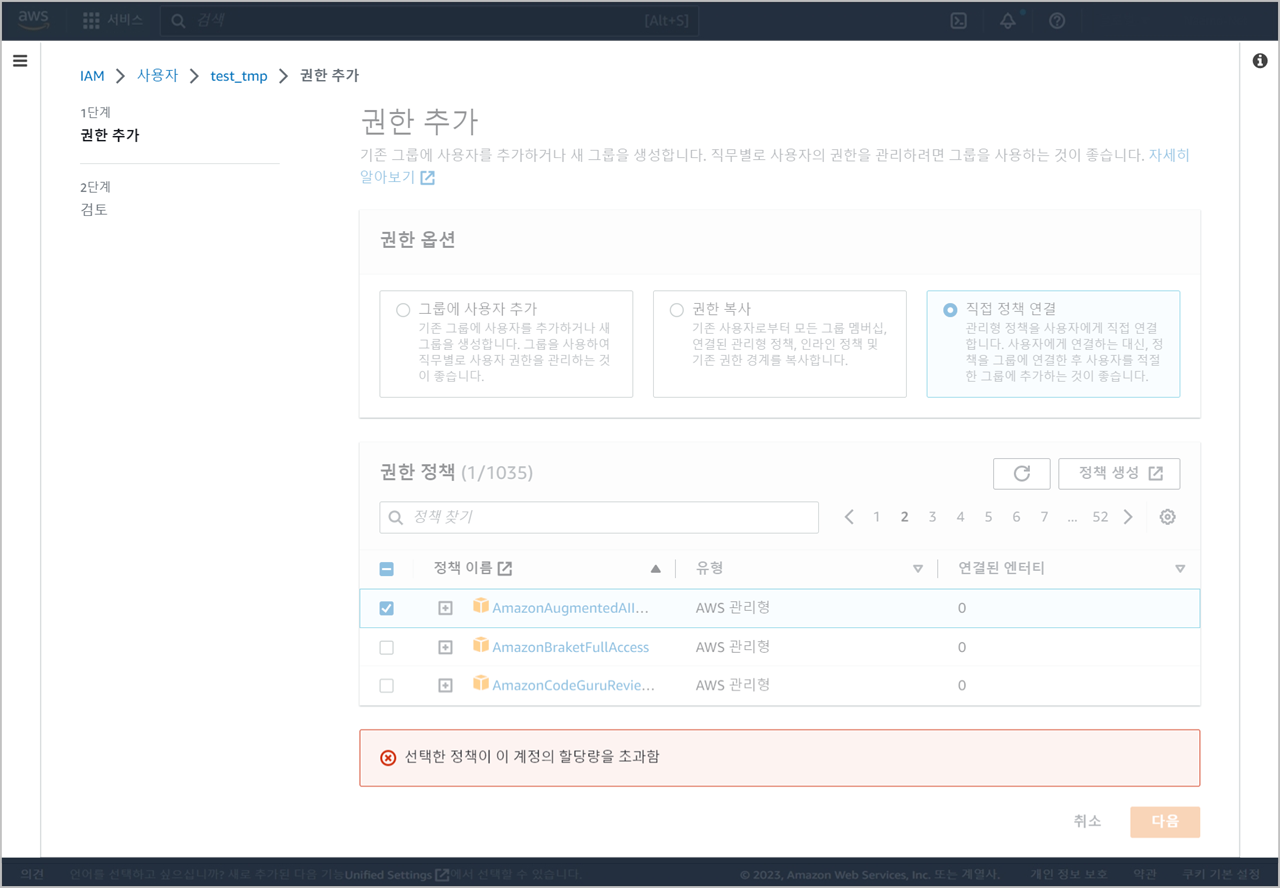Click the users breadcrumb link
The image size is (1280, 888).
(x=157, y=75)
